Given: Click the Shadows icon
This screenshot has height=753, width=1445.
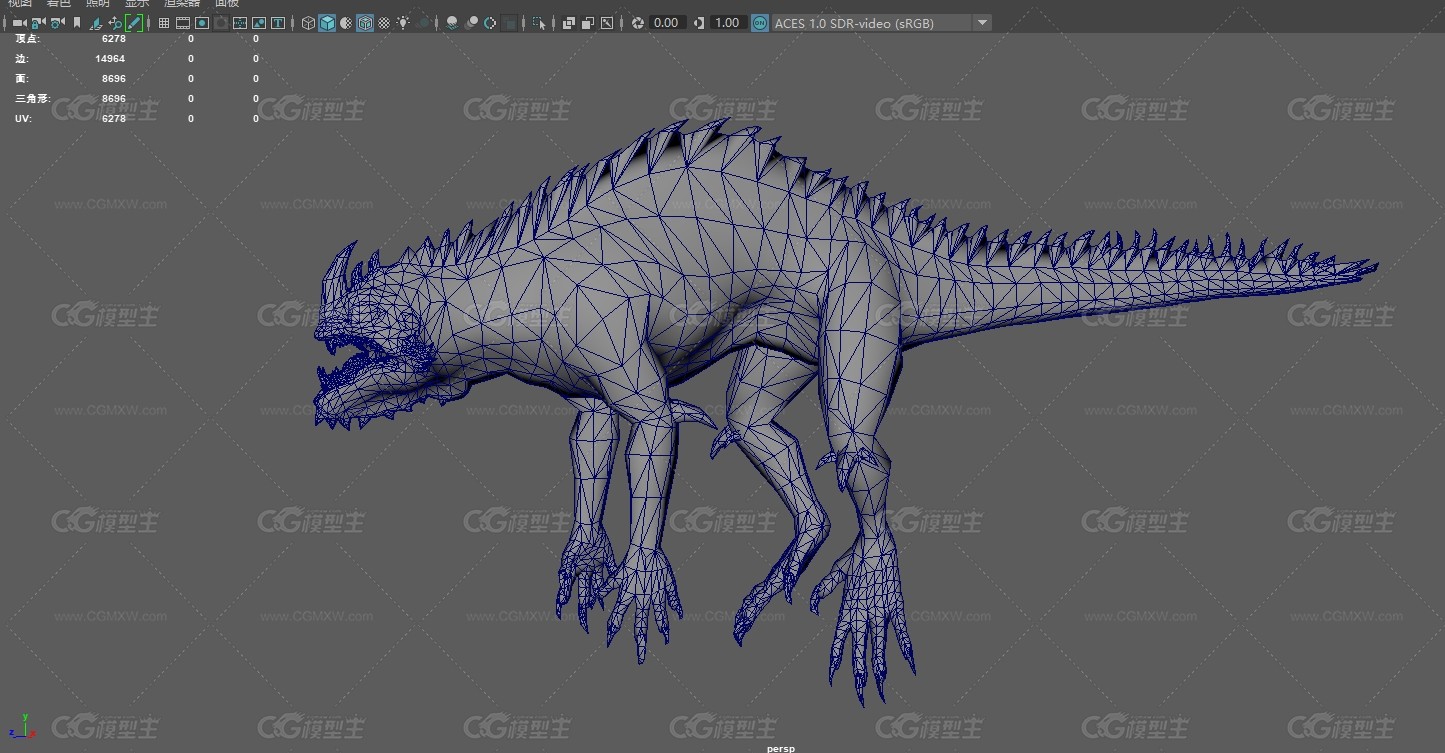Looking at the screenshot, I should point(423,23).
